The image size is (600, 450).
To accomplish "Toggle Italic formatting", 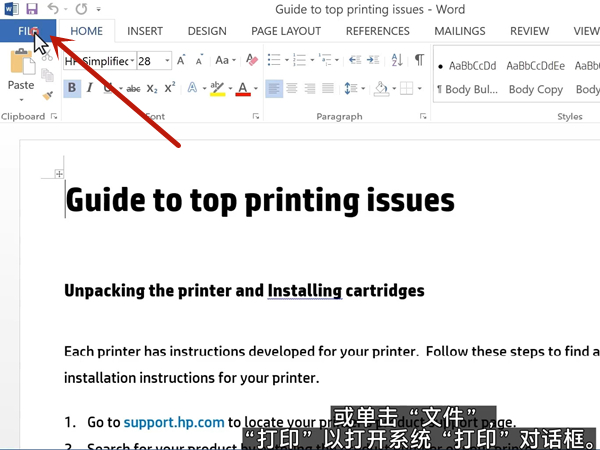I will (x=90, y=89).
